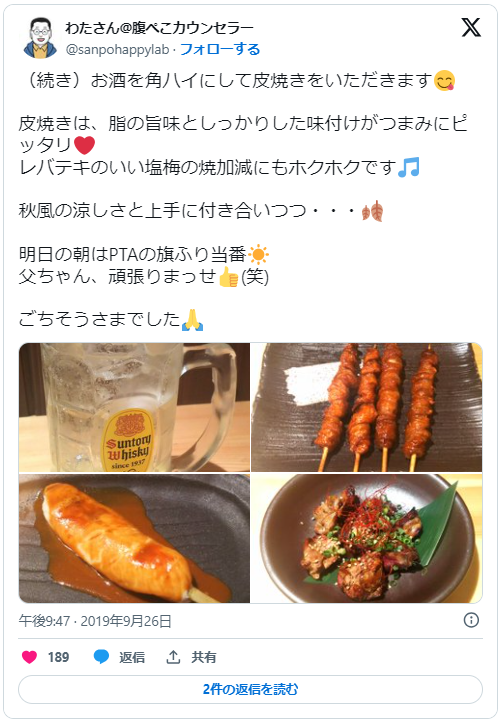Open the Suntory Whisky highball photo
This screenshot has width=503, height=725.
tap(134, 407)
